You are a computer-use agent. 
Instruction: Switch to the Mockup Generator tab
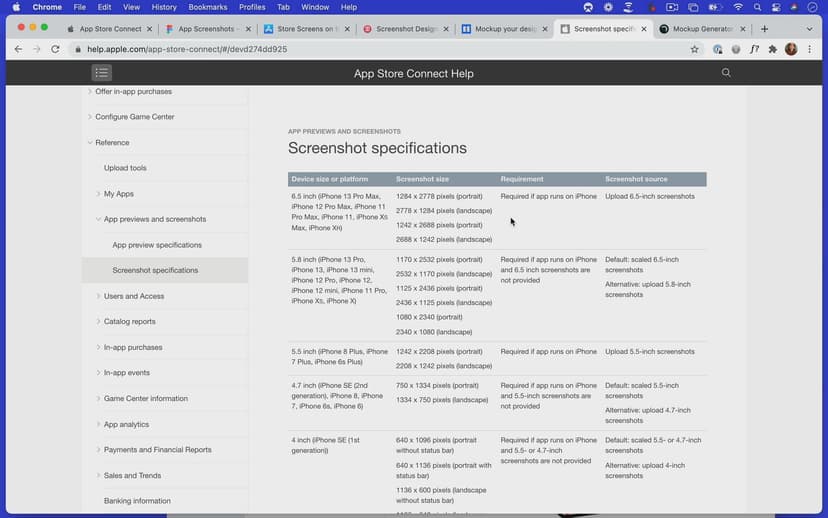click(x=700, y=29)
